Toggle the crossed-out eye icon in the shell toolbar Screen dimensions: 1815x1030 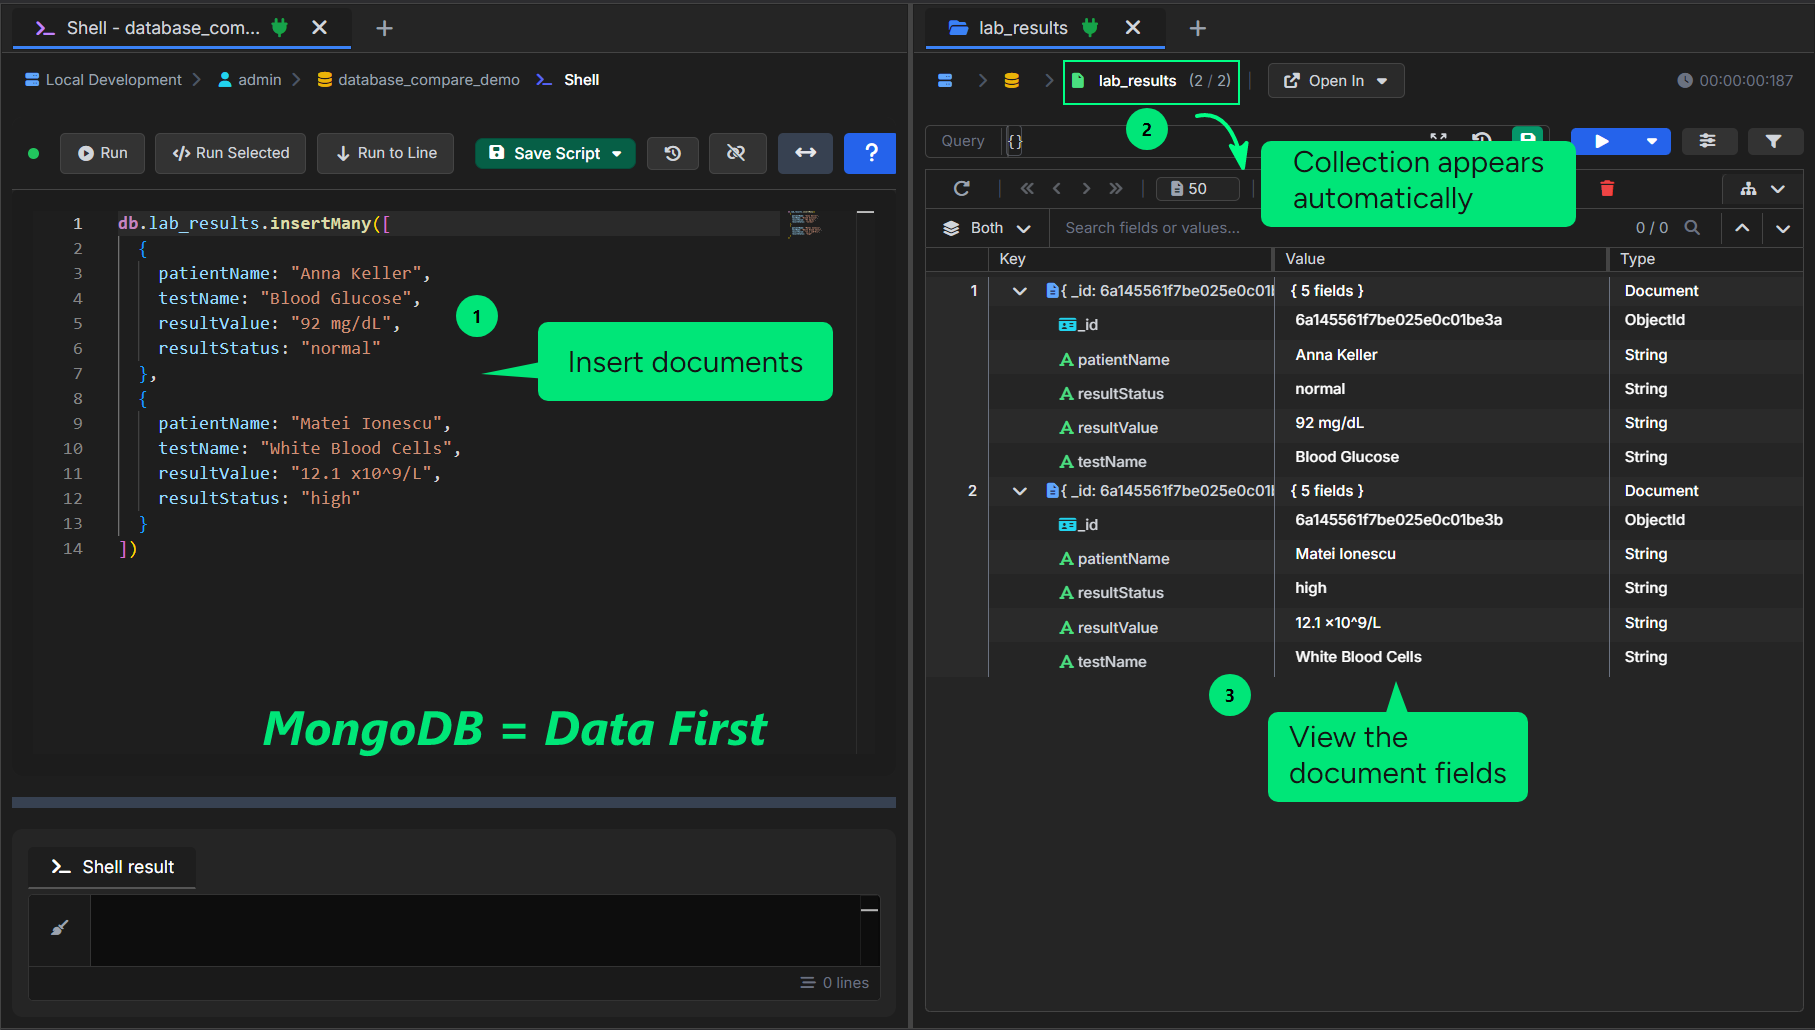click(x=737, y=153)
